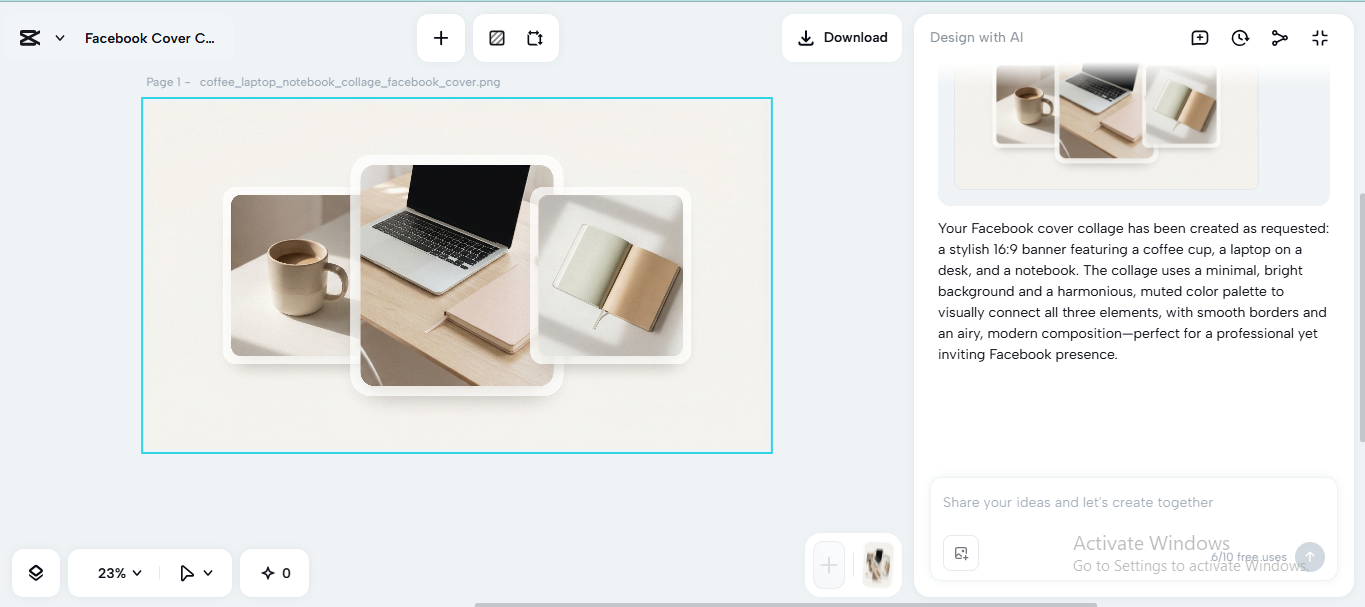Image resolution: width=1365 pixels, height=607 pixels.
Task: Open the layers panel icon
Action: 36,573
